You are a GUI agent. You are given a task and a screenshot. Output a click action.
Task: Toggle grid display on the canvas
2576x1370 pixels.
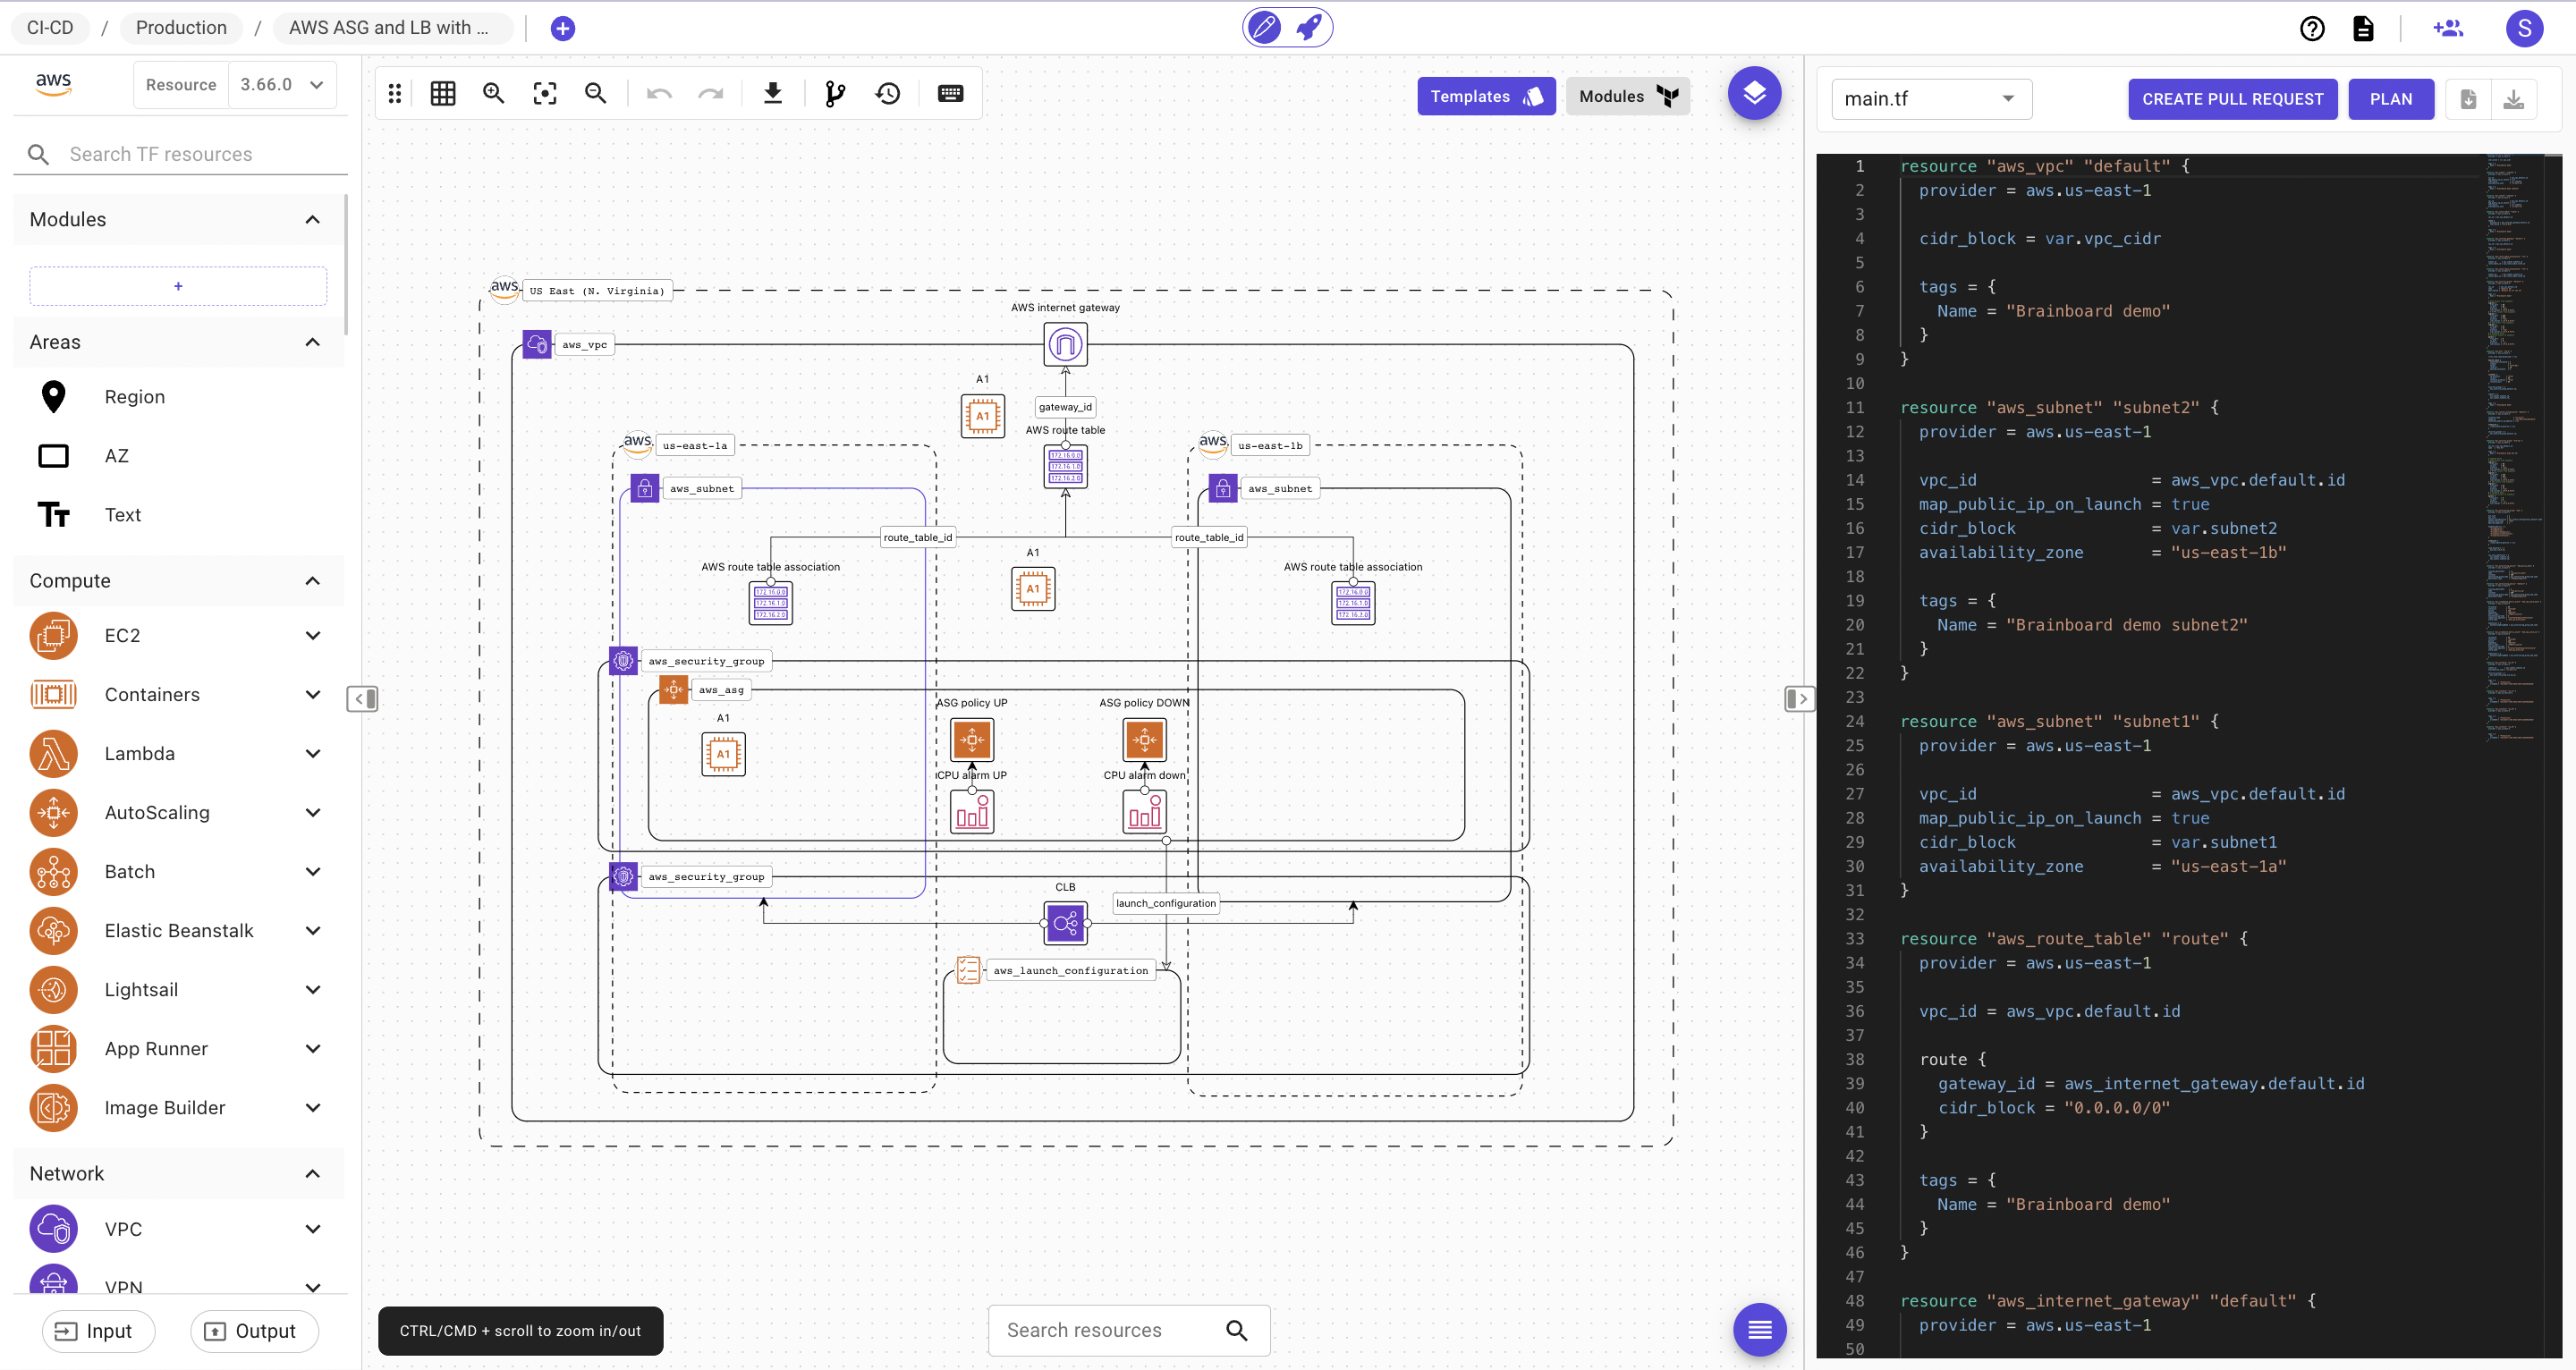point(443,93)
